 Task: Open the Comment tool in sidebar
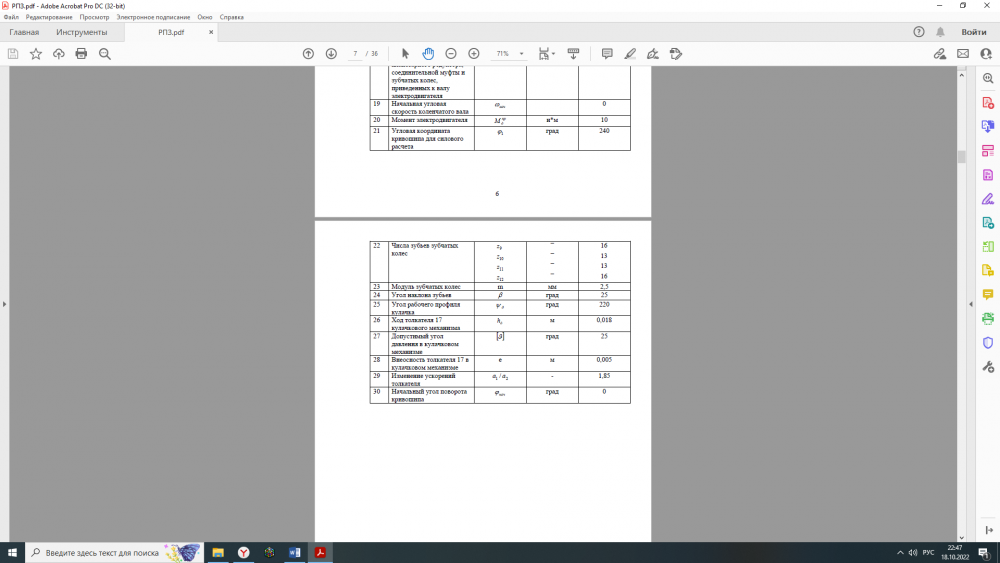tap(988, 295)
